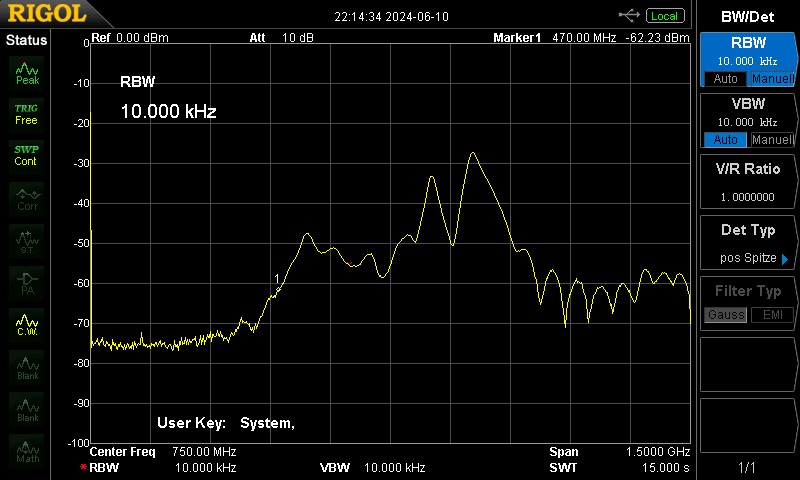Click the bottom RBW 10.000 kHz value
The width and height of the screenshot is (800, 480).
206,468
